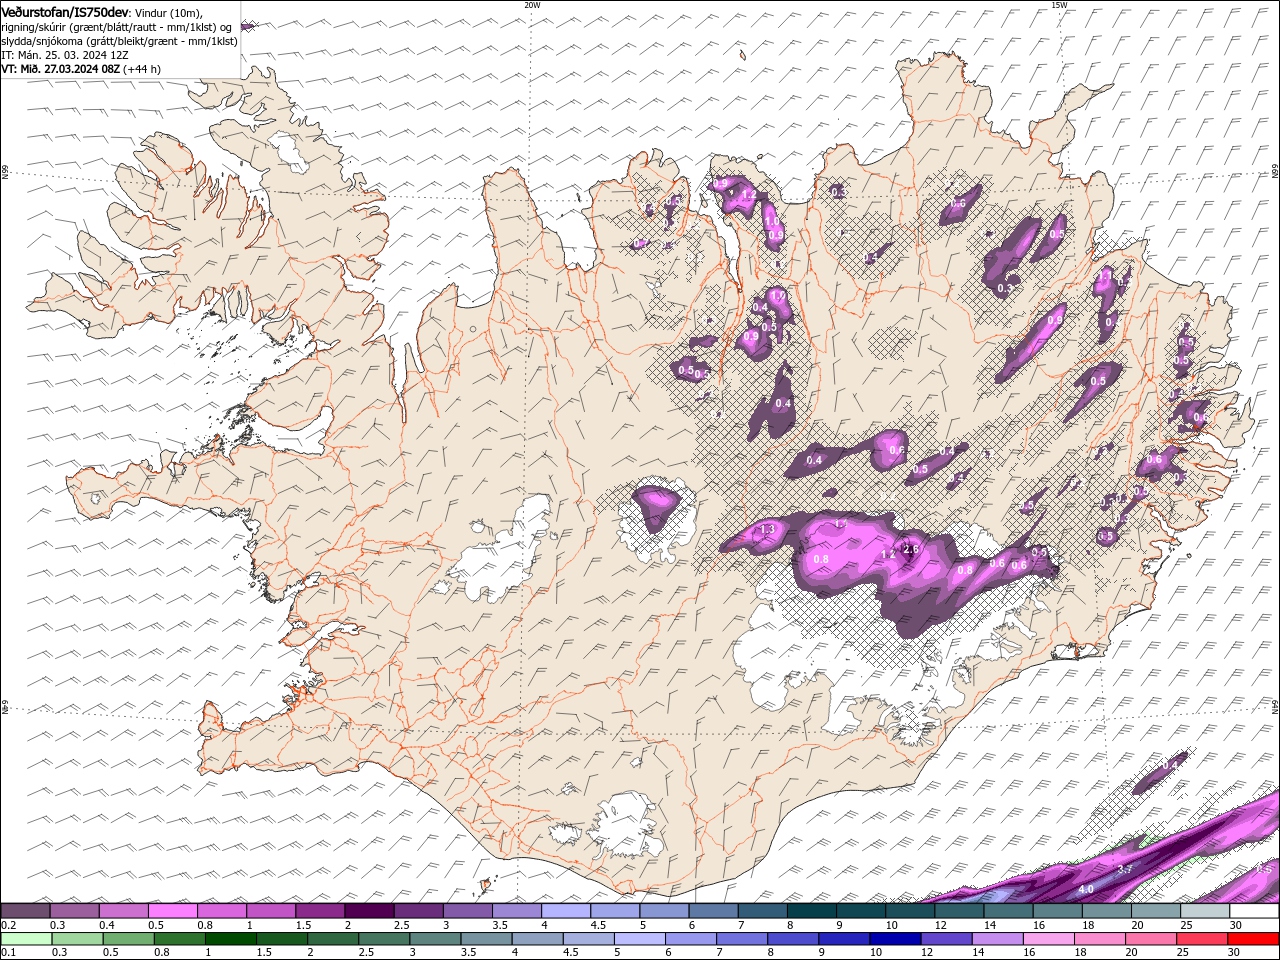Select the light pink 16 swatch in the lower row
The image size is (1280, 960).
tap(1049, 939)
